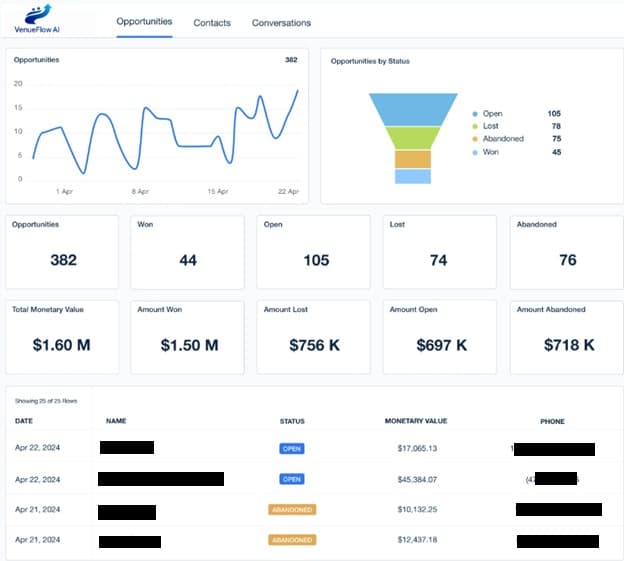Viewport: 624px width, 561px height.
Task: Click the ABANDONED badge on $12,437.18 row
Action: point(292,540)
